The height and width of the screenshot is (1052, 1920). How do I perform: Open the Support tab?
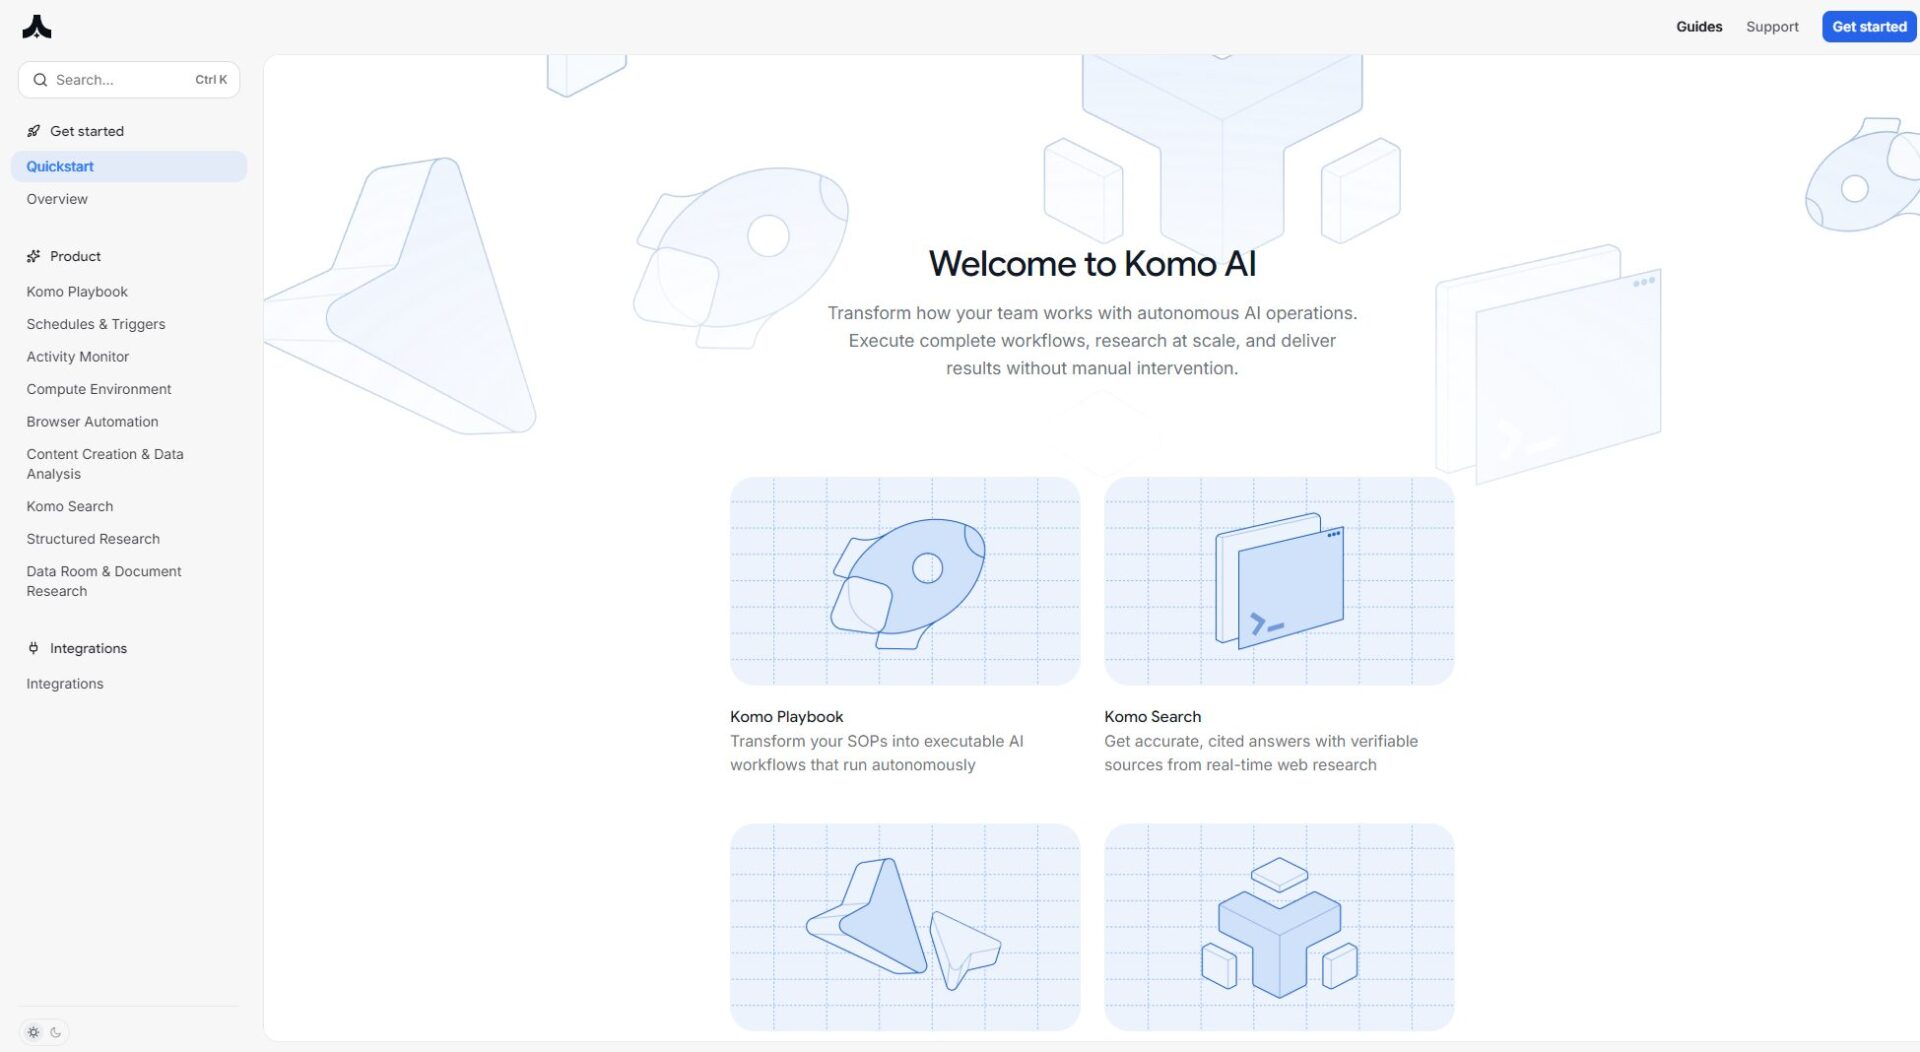(1771, 27)
